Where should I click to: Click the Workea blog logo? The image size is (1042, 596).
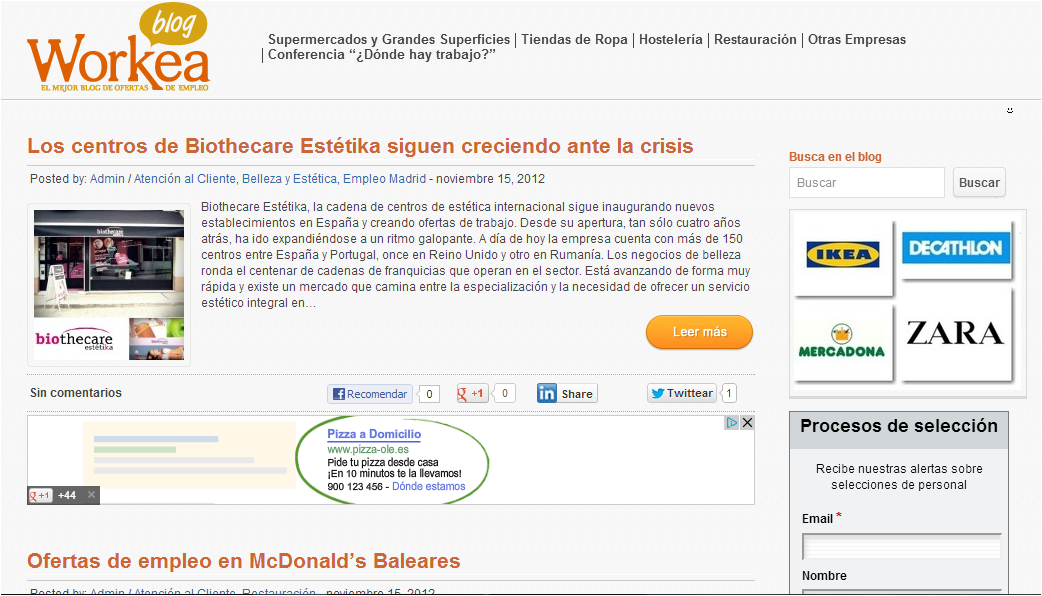tap(118, 49)
